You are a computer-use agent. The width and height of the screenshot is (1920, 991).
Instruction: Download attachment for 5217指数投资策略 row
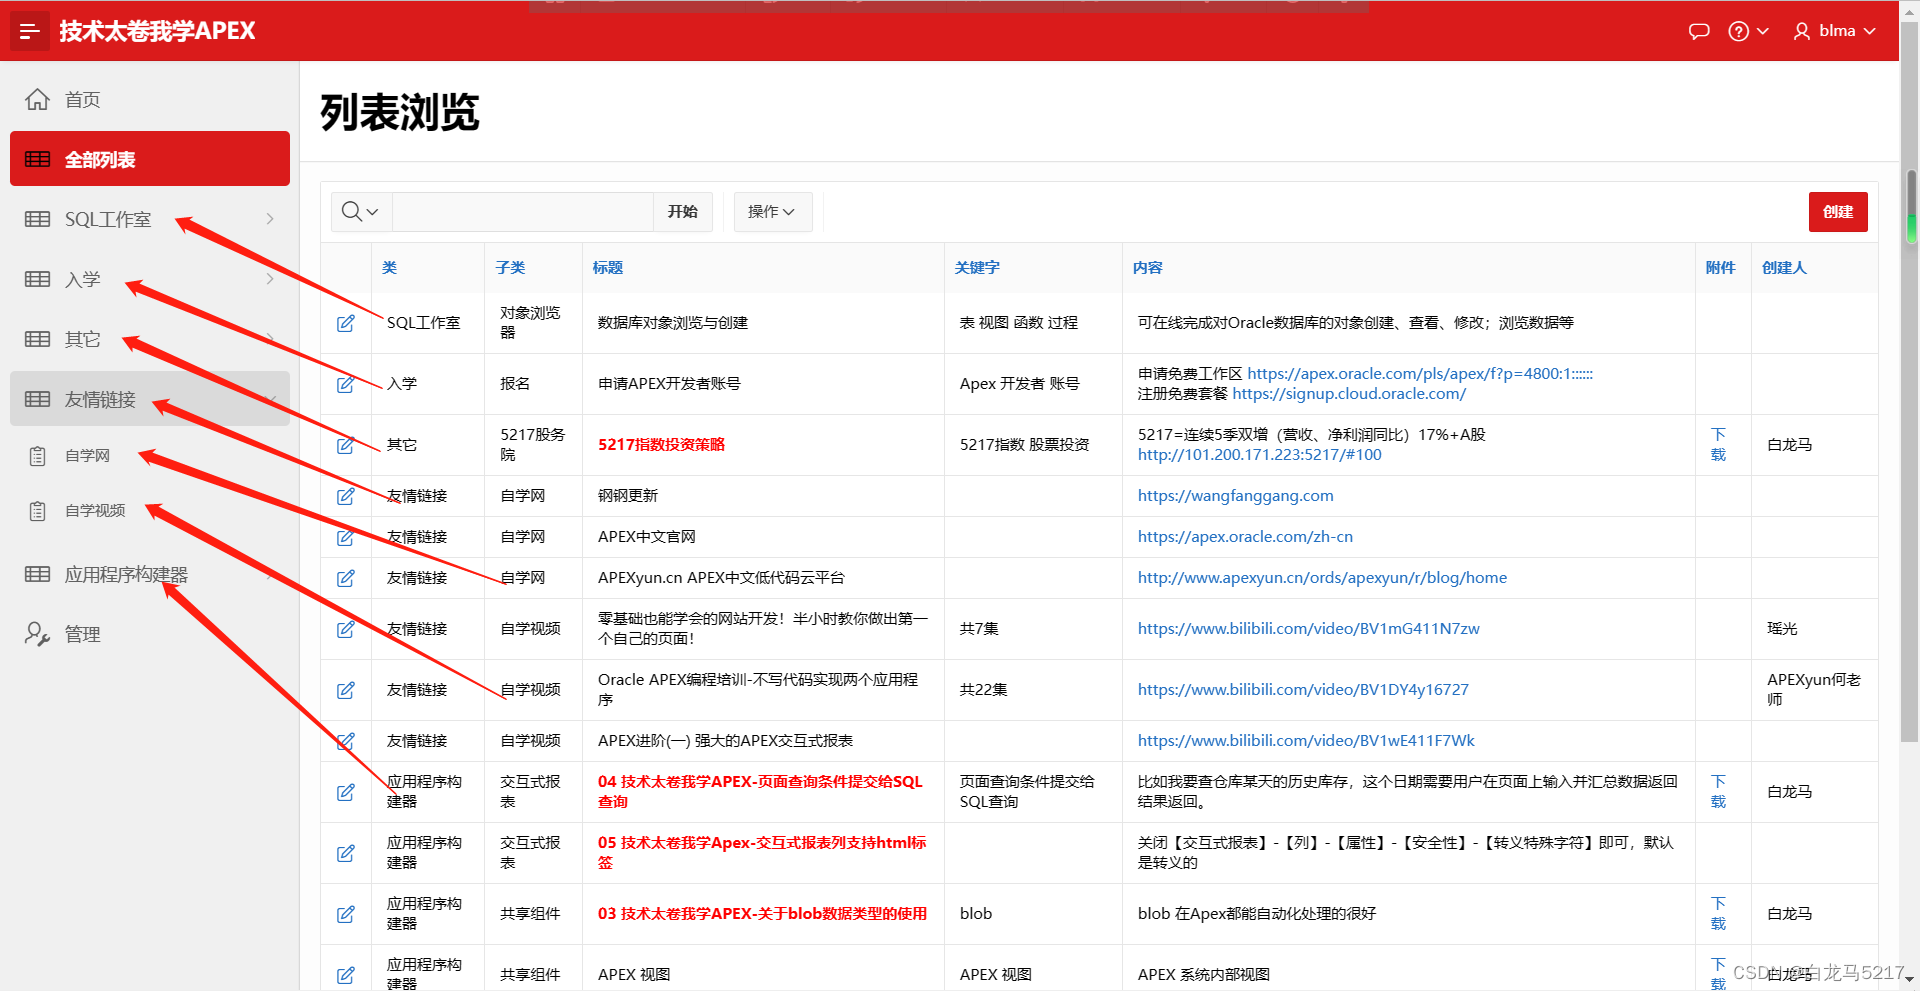(x=1718, y=445)
